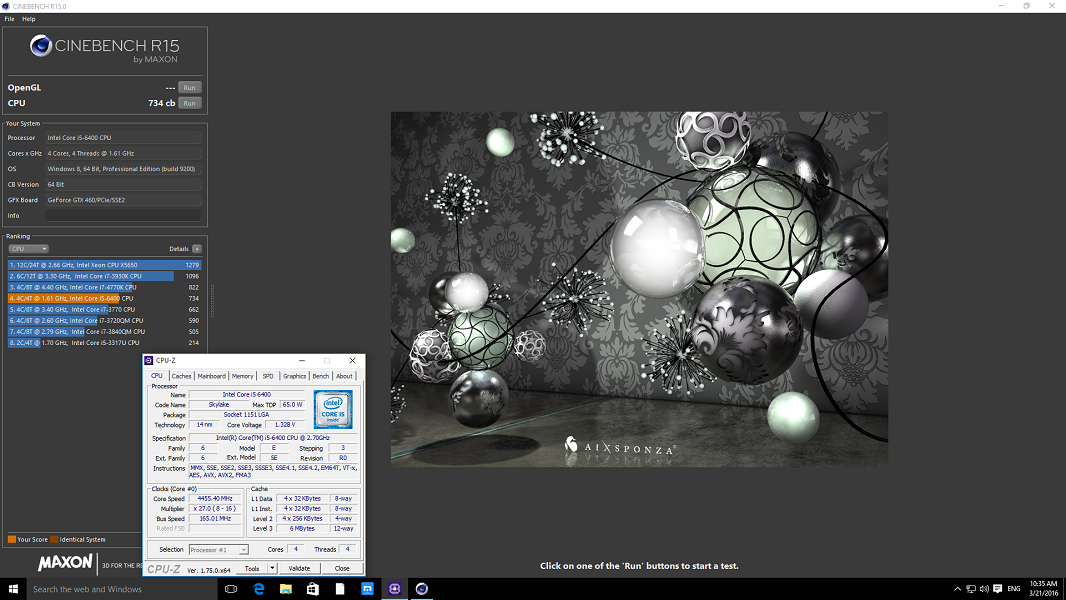Open the Ranking CPU dropdown

click(28, 249)
